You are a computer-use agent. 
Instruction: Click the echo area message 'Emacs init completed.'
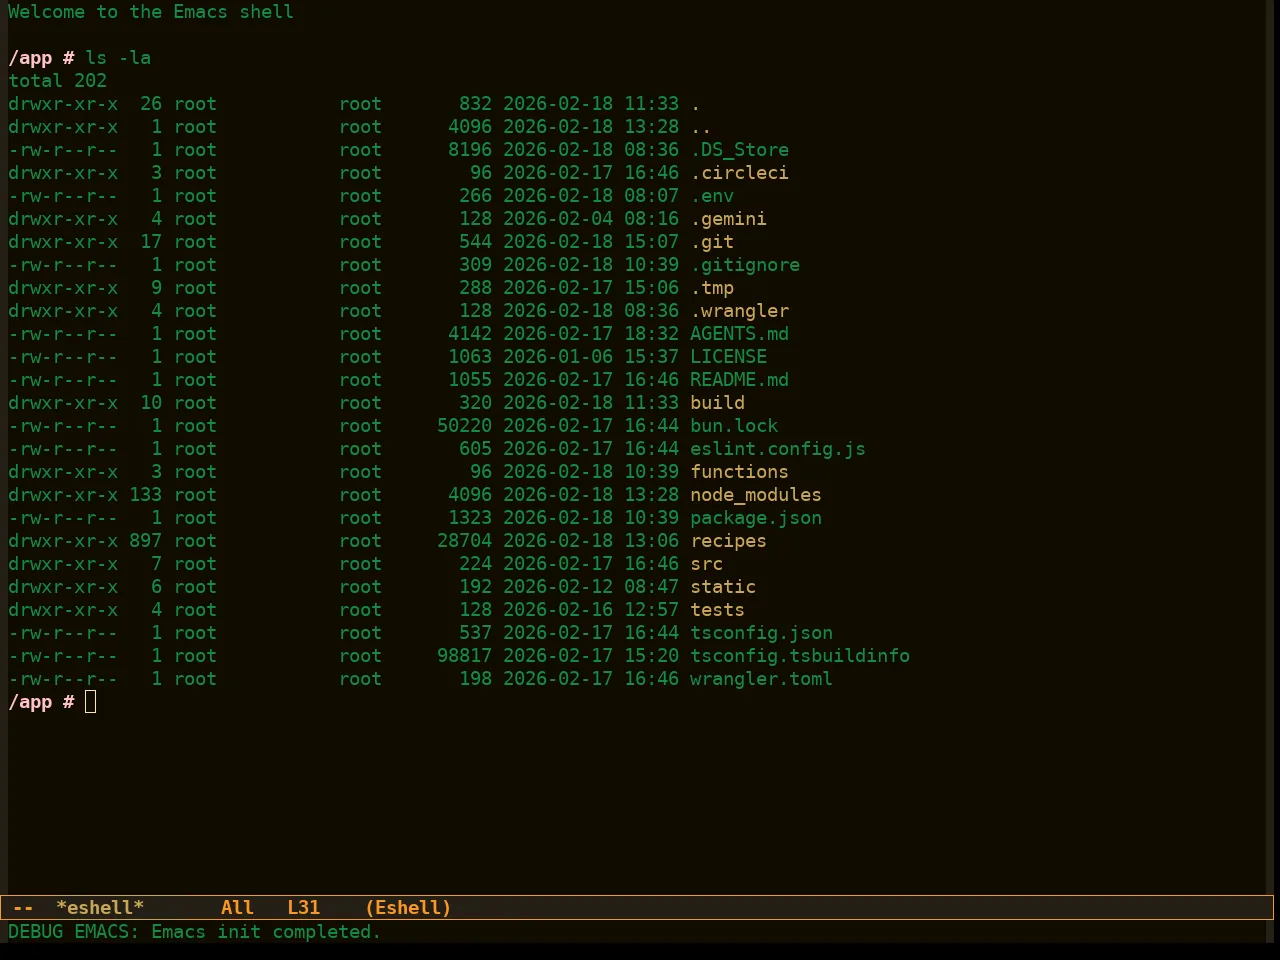pos(266,932)
